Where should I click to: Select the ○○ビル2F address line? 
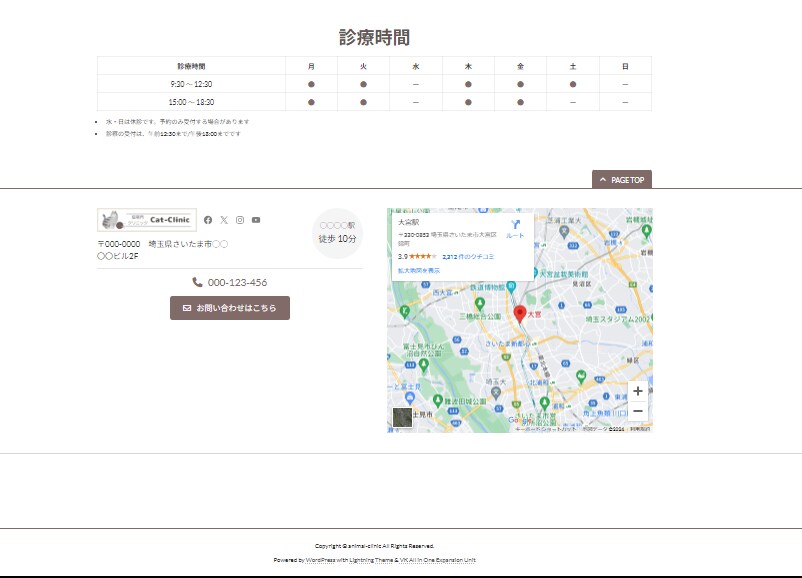[x=118, y=256]
